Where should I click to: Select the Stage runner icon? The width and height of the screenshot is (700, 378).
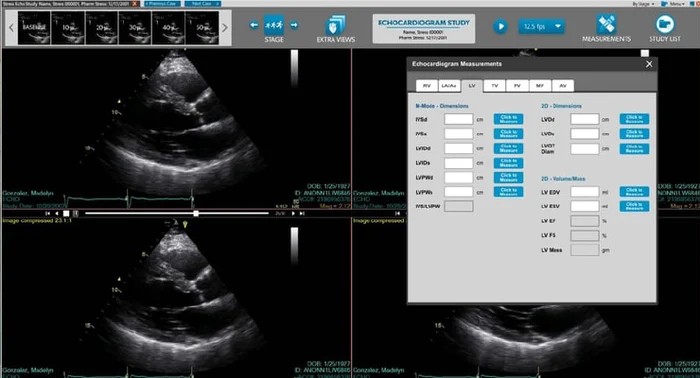tap(274, 25)
